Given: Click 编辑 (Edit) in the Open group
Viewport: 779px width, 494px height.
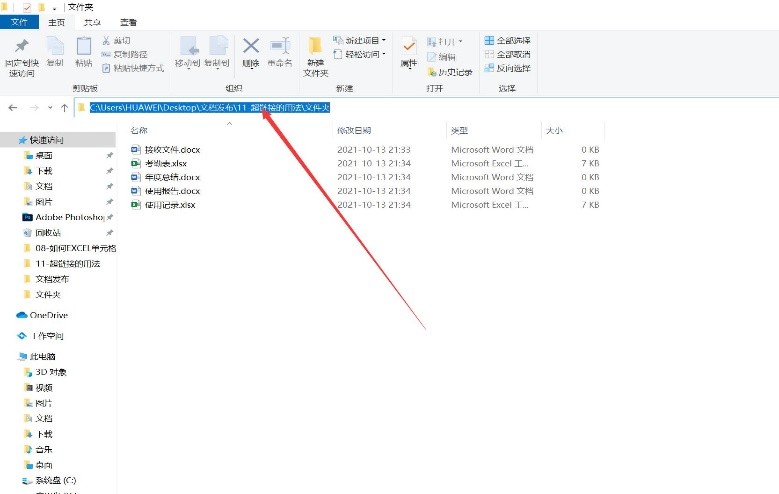Looking at the screenshot, I should tap(441, 57).
